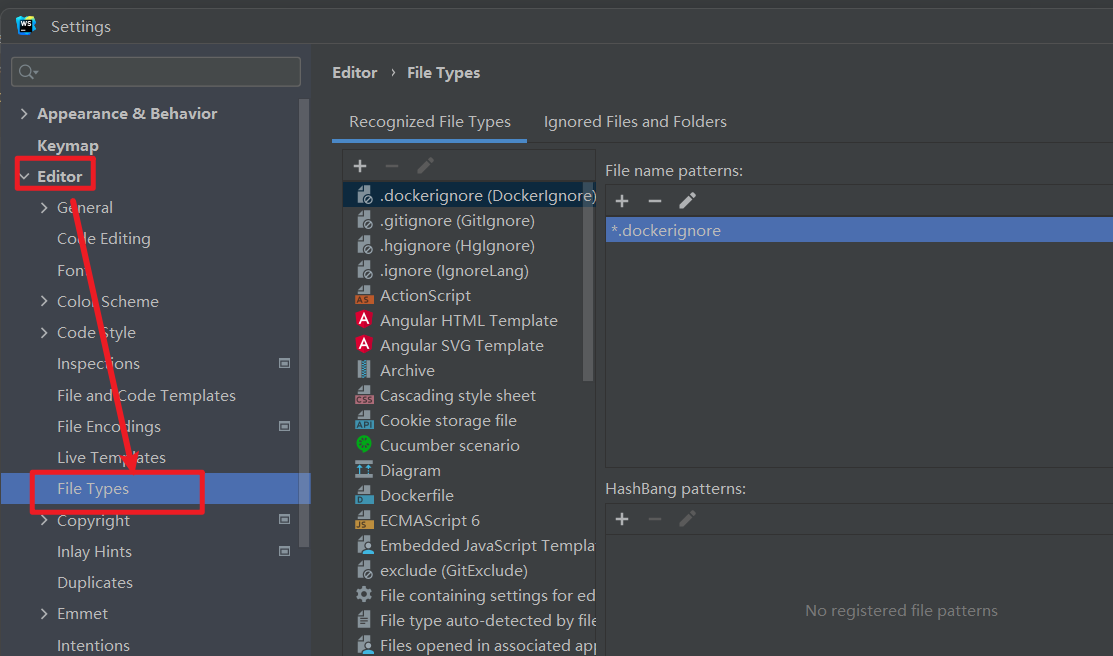The image size is (1113, 656).
Task: Click the ECMAScript 6 JS icon
Action: point(364,520)
